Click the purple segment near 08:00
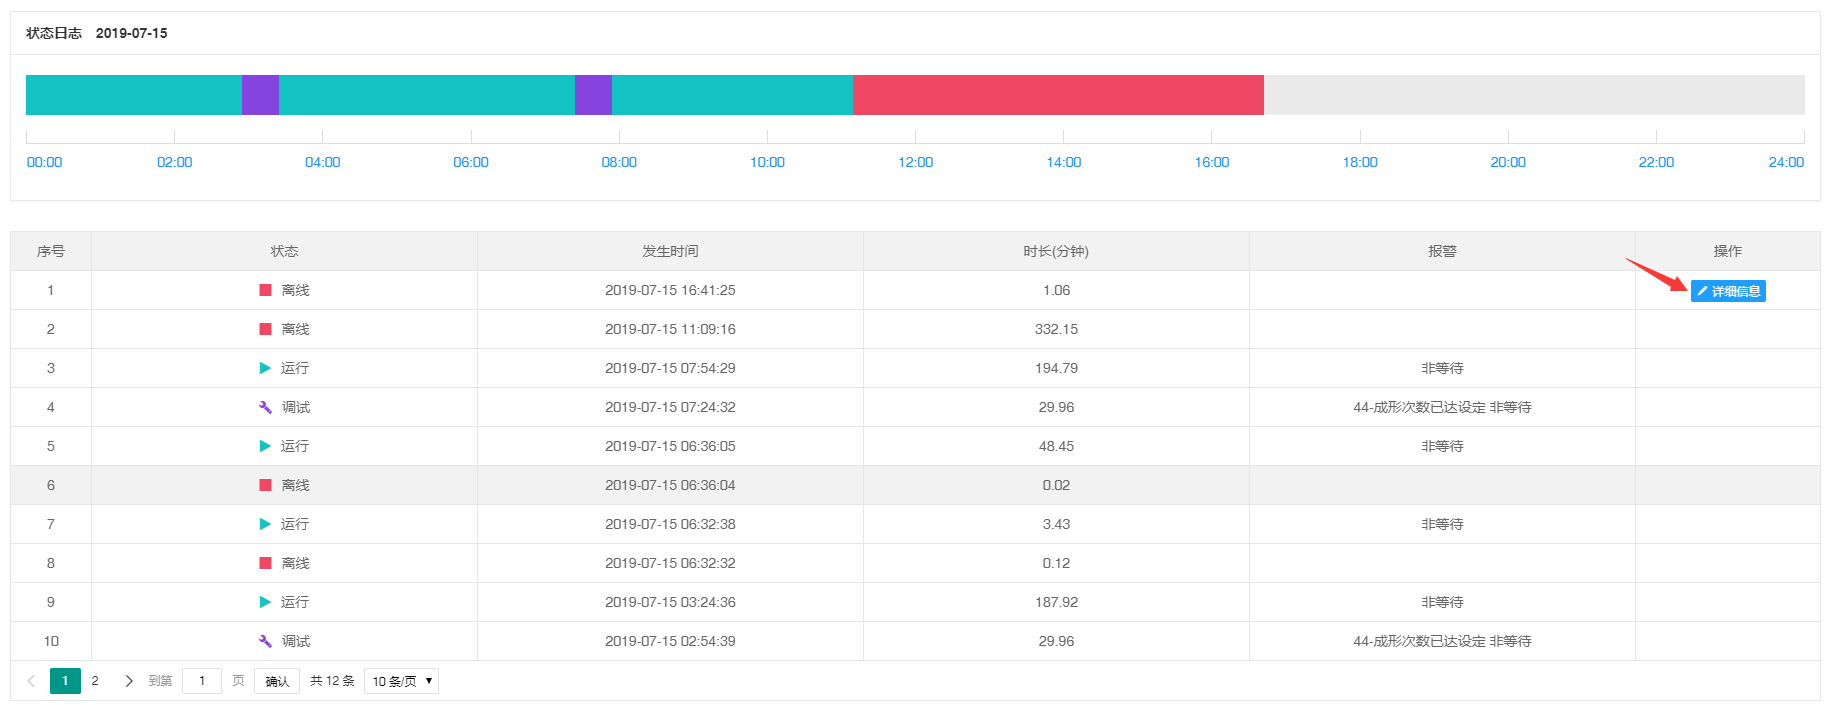The image size is (1841, 725). pos(593,95)
